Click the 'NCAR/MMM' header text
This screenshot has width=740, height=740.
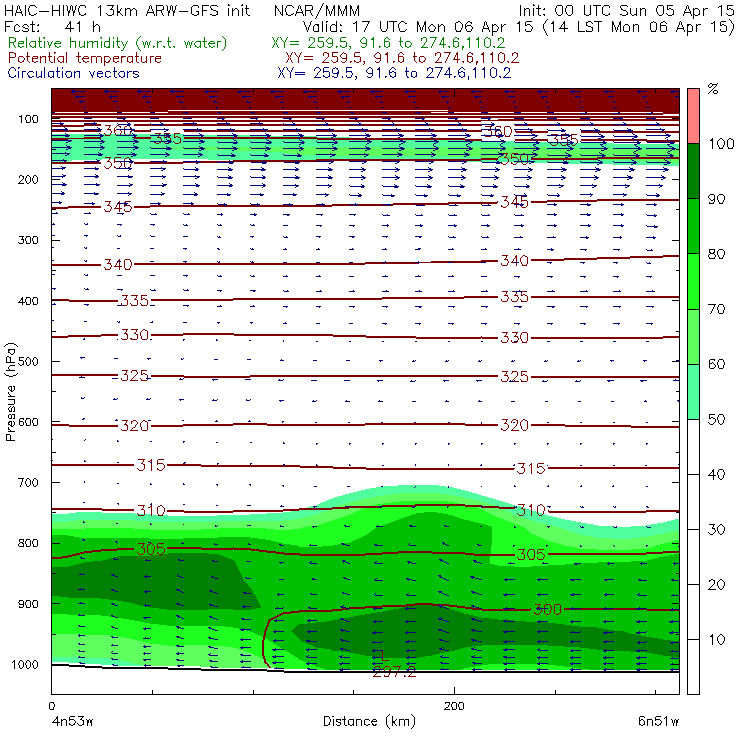pyautogui.click(x=317, y=11)
